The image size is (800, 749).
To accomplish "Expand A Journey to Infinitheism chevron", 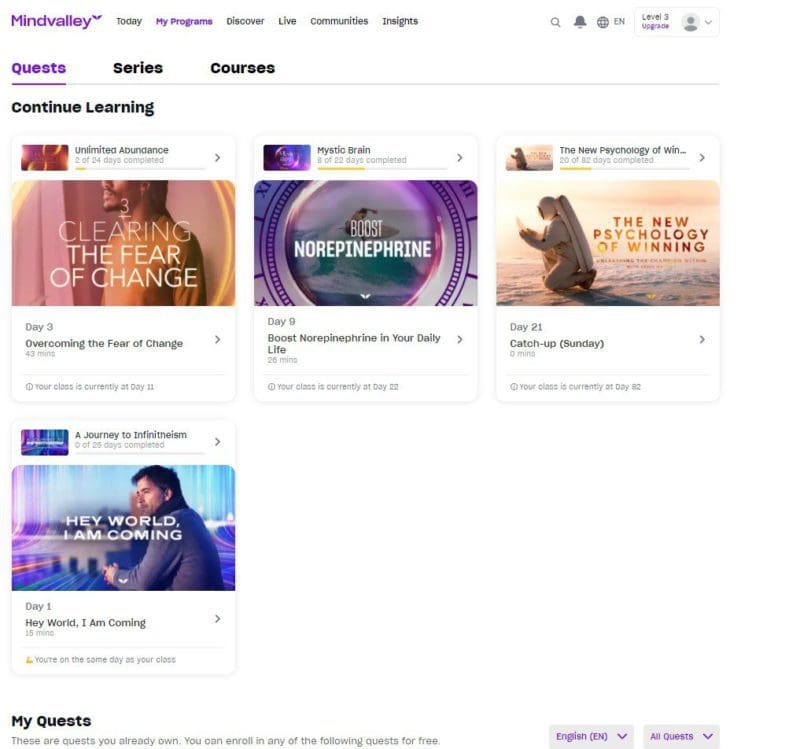I will click(x=218, y=442).
